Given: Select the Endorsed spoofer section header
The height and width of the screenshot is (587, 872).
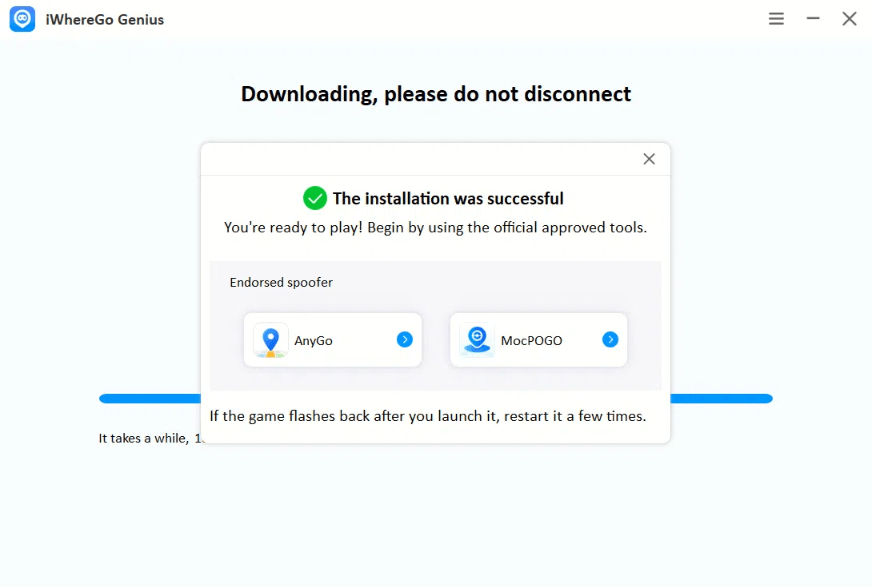Looking at the screenshot, I should [280, 282].
